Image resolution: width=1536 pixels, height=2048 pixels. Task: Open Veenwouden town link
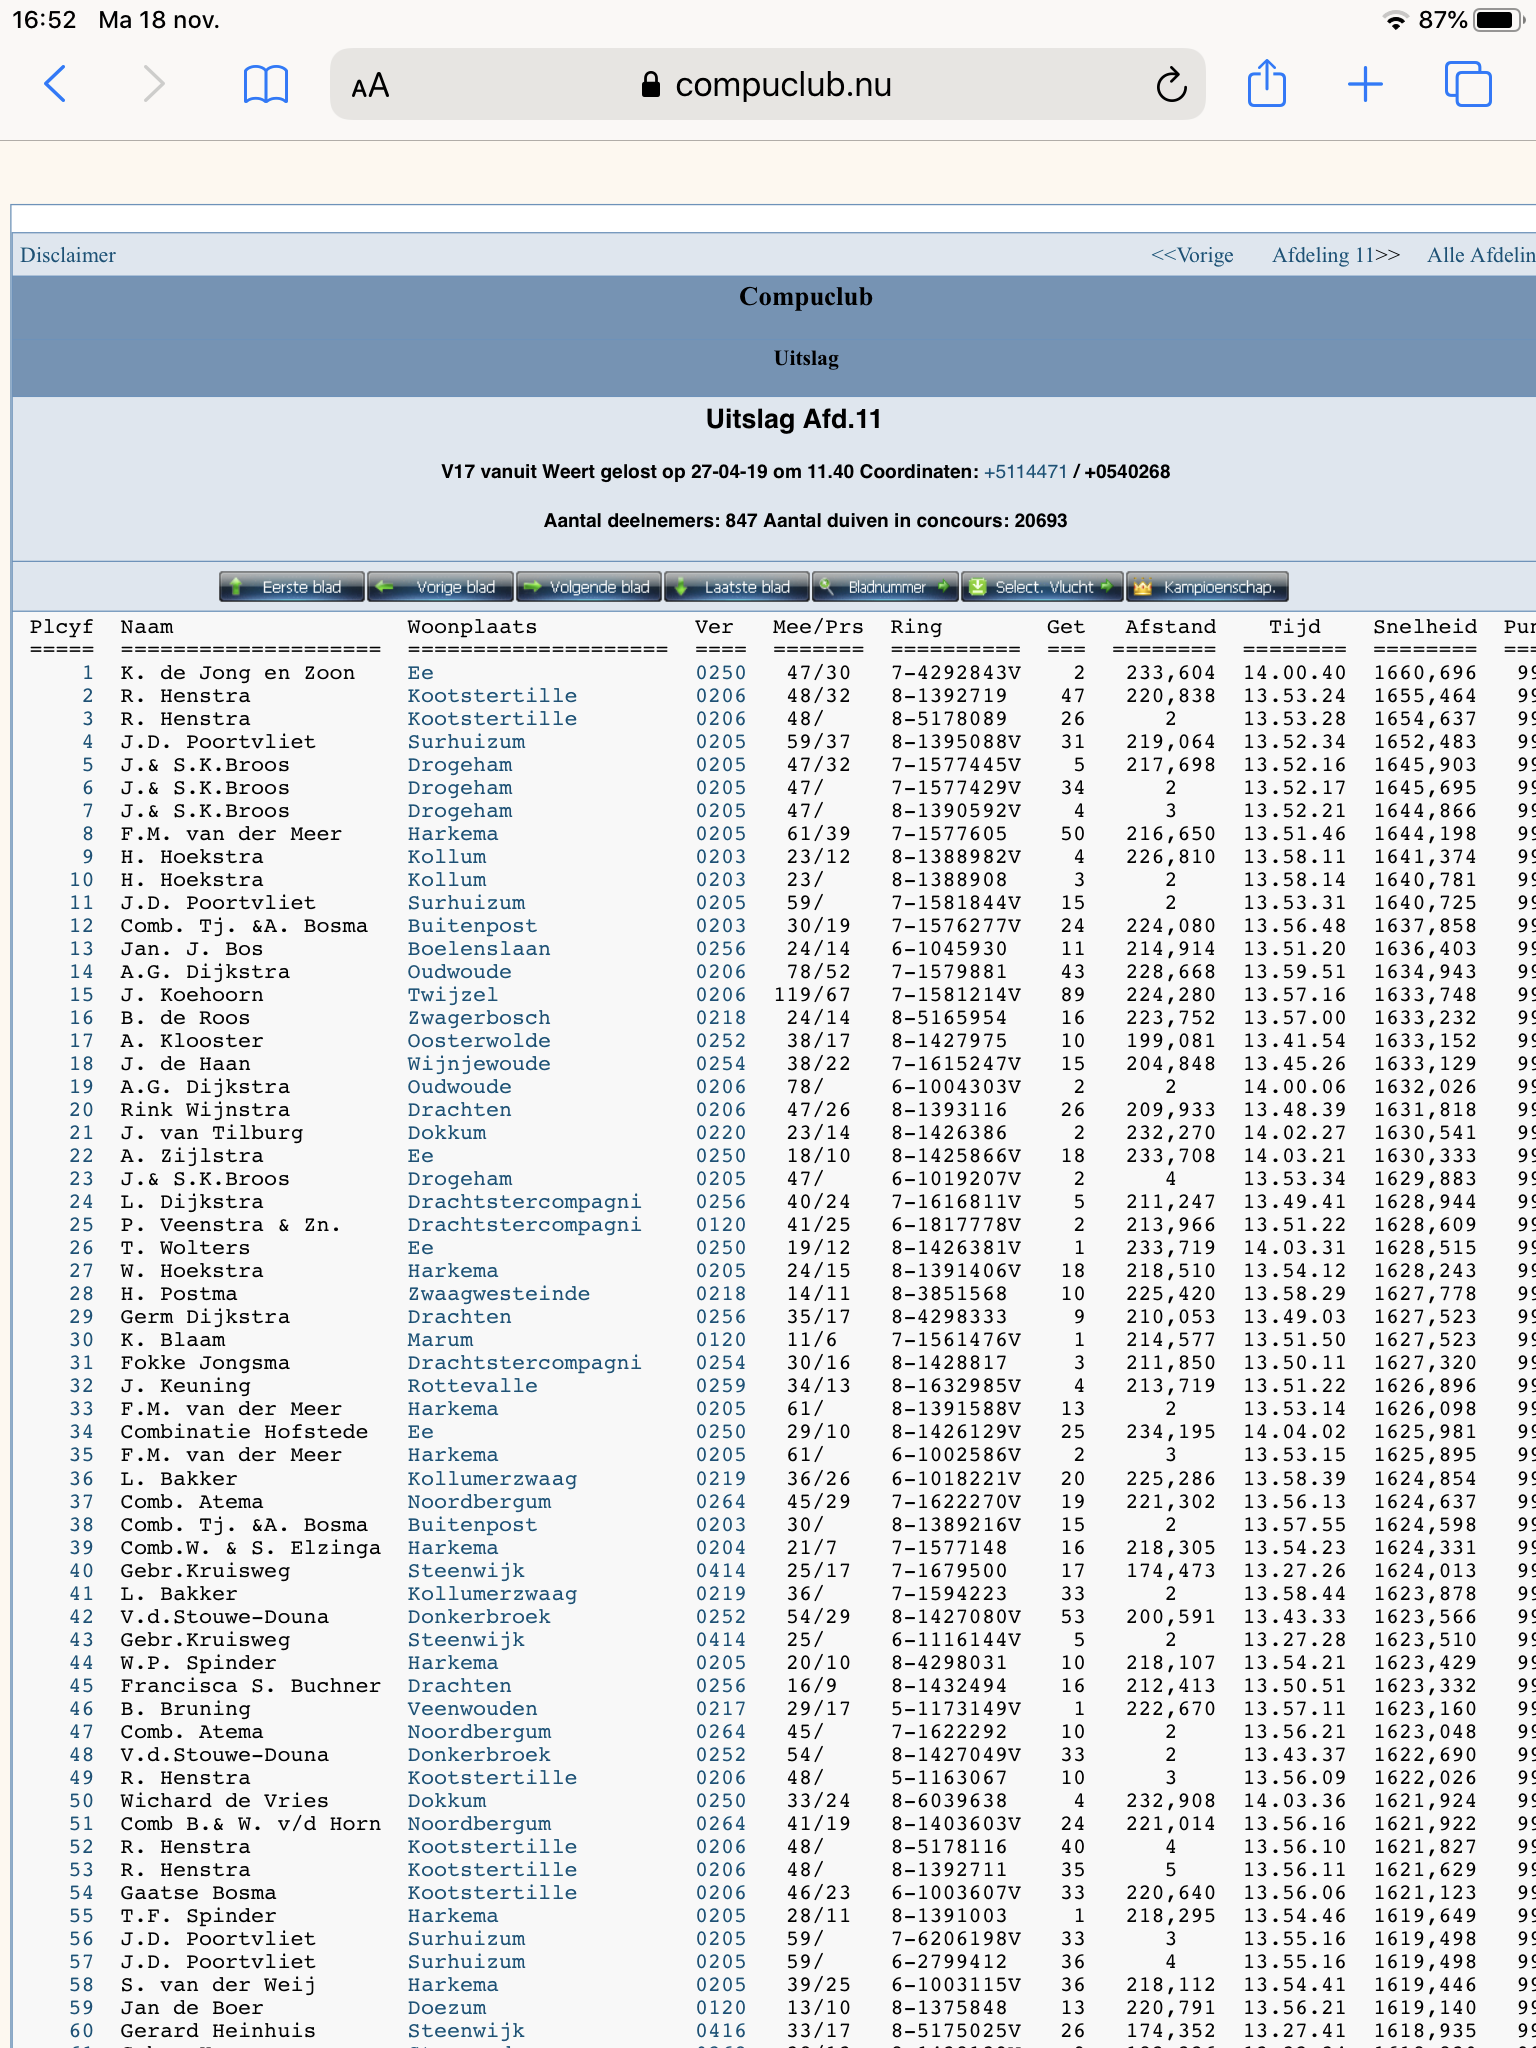472,1709
